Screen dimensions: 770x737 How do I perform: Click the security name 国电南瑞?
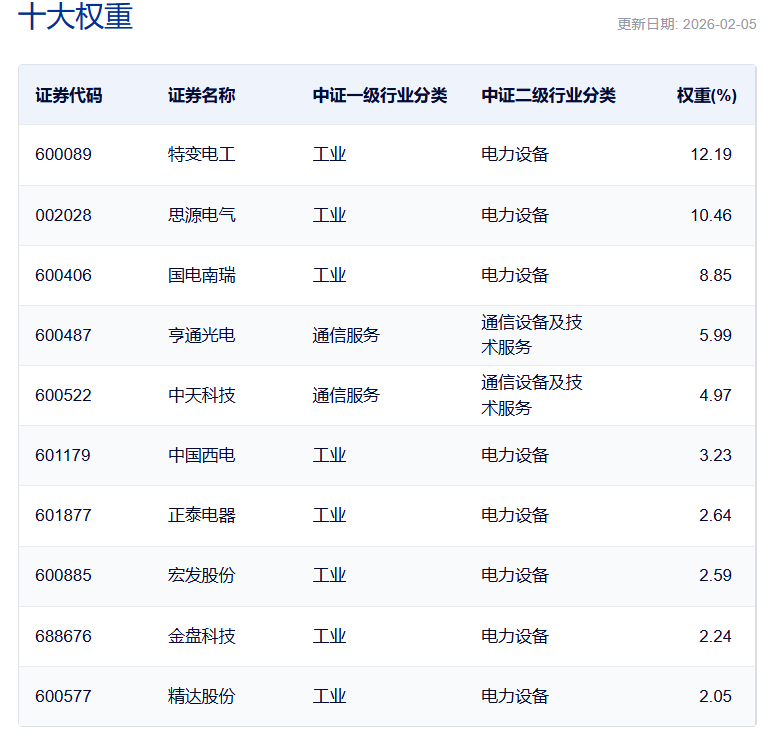point(201,275)
